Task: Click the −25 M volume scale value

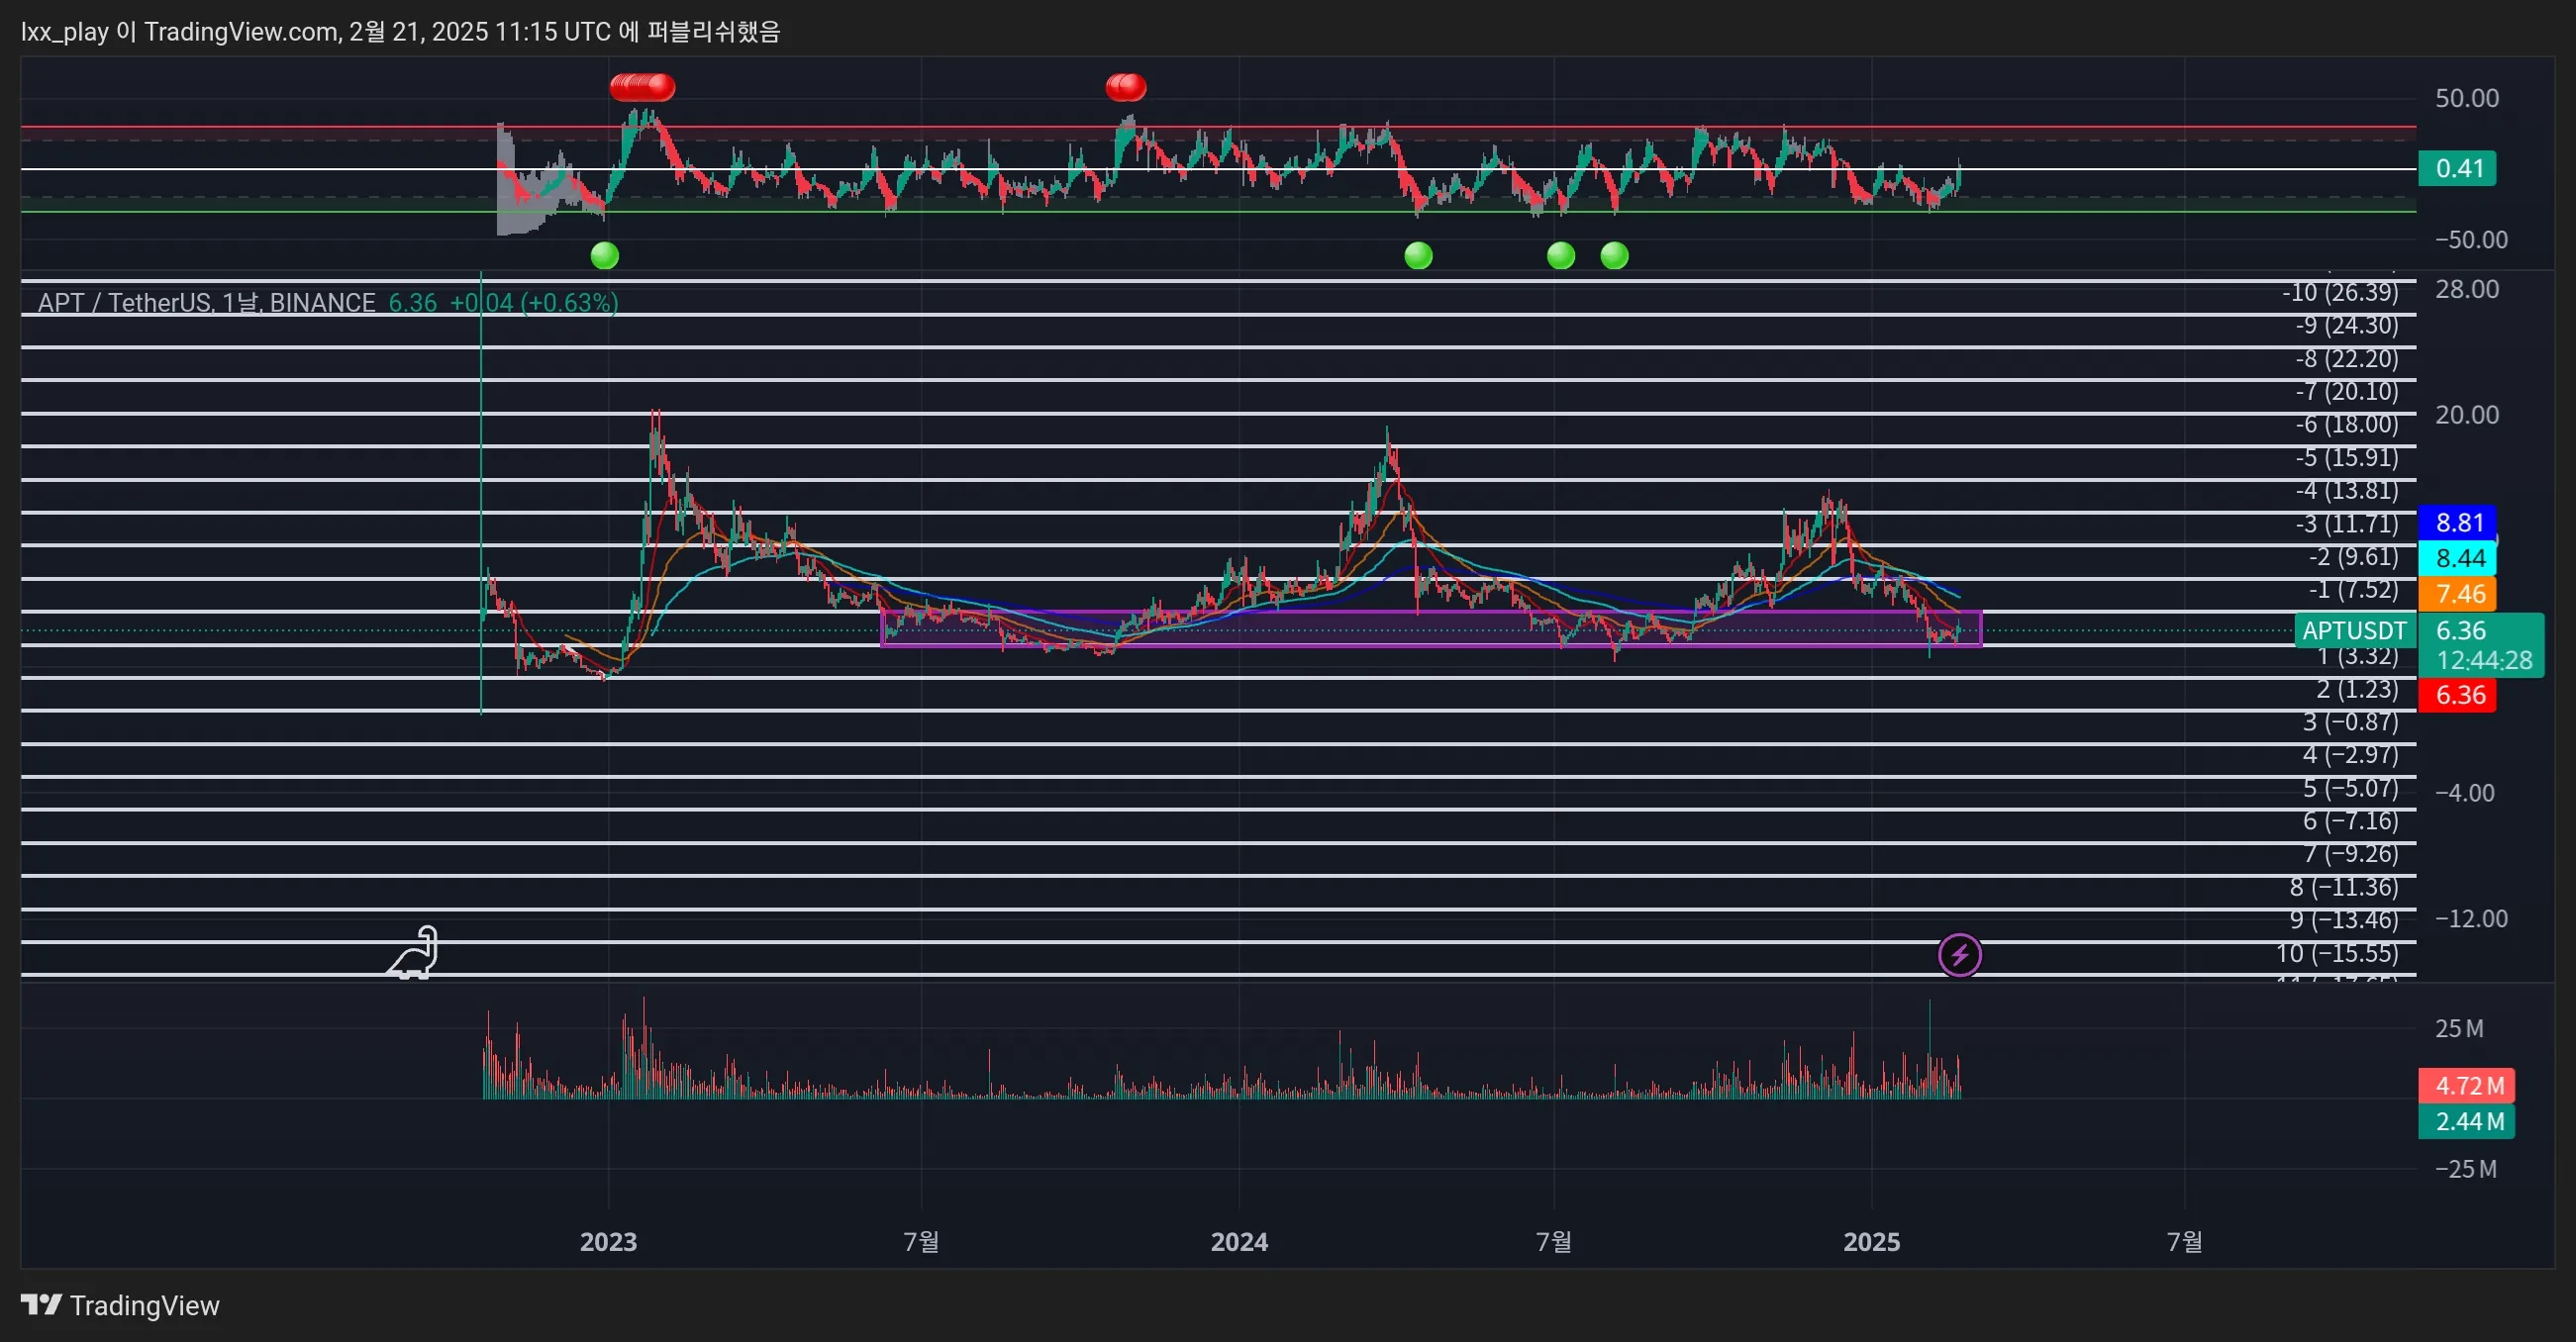Action: point(2465,1169)
